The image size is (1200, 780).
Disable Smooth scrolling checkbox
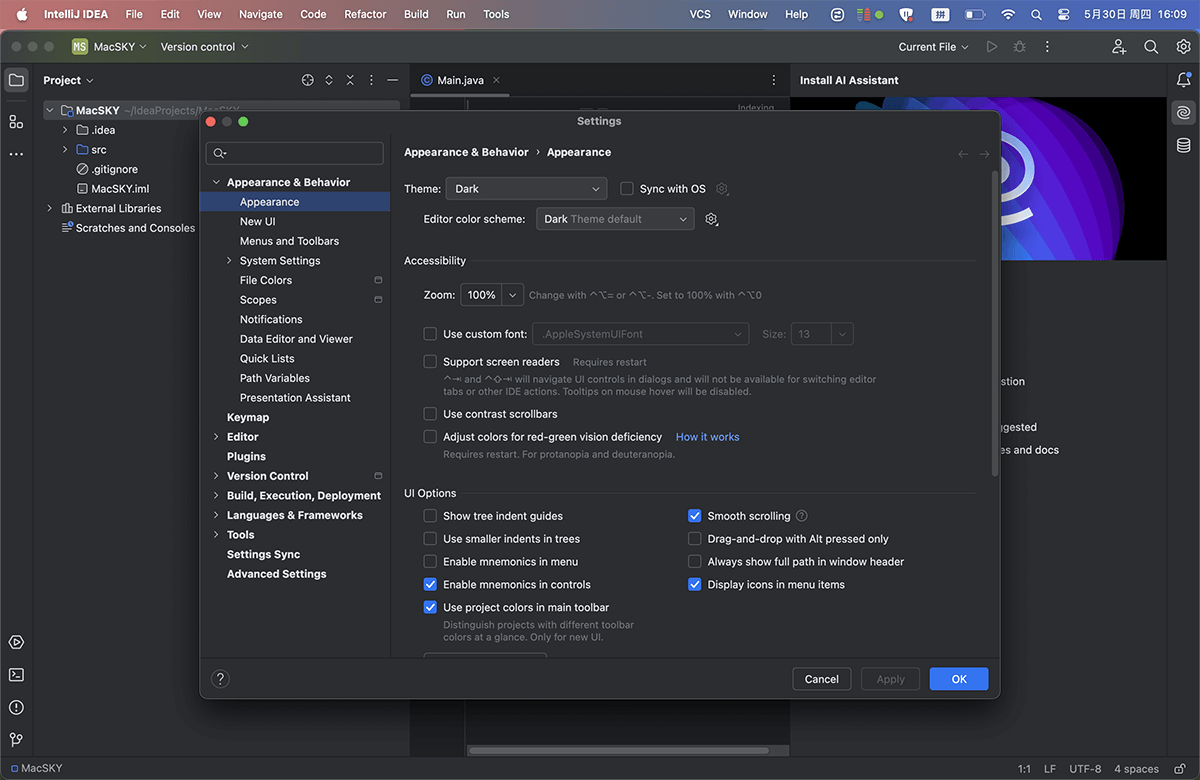694,516
